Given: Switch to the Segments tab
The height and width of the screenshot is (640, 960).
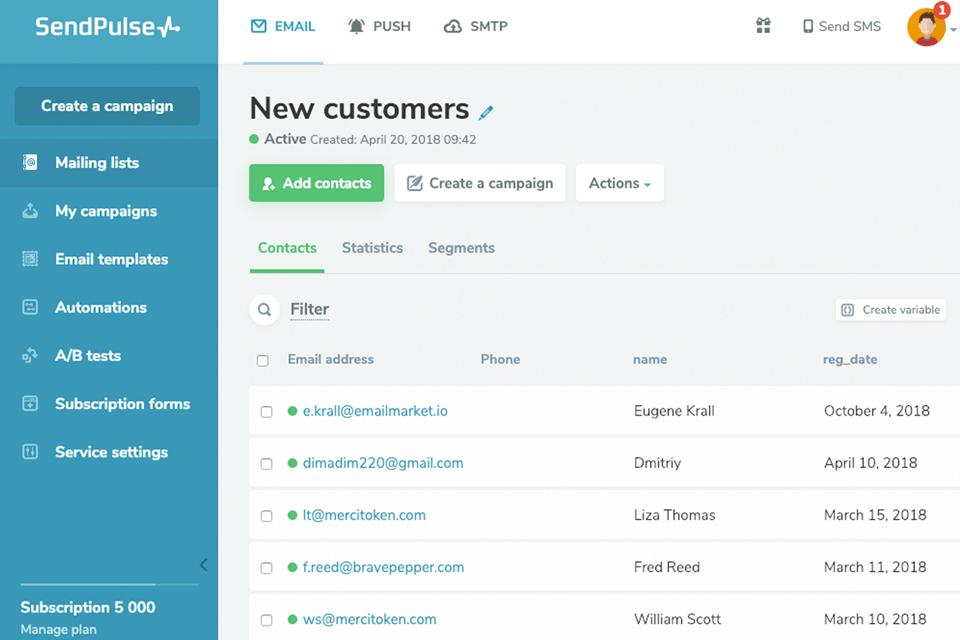Looking at the screenshot, I should [x=462, y=248].
